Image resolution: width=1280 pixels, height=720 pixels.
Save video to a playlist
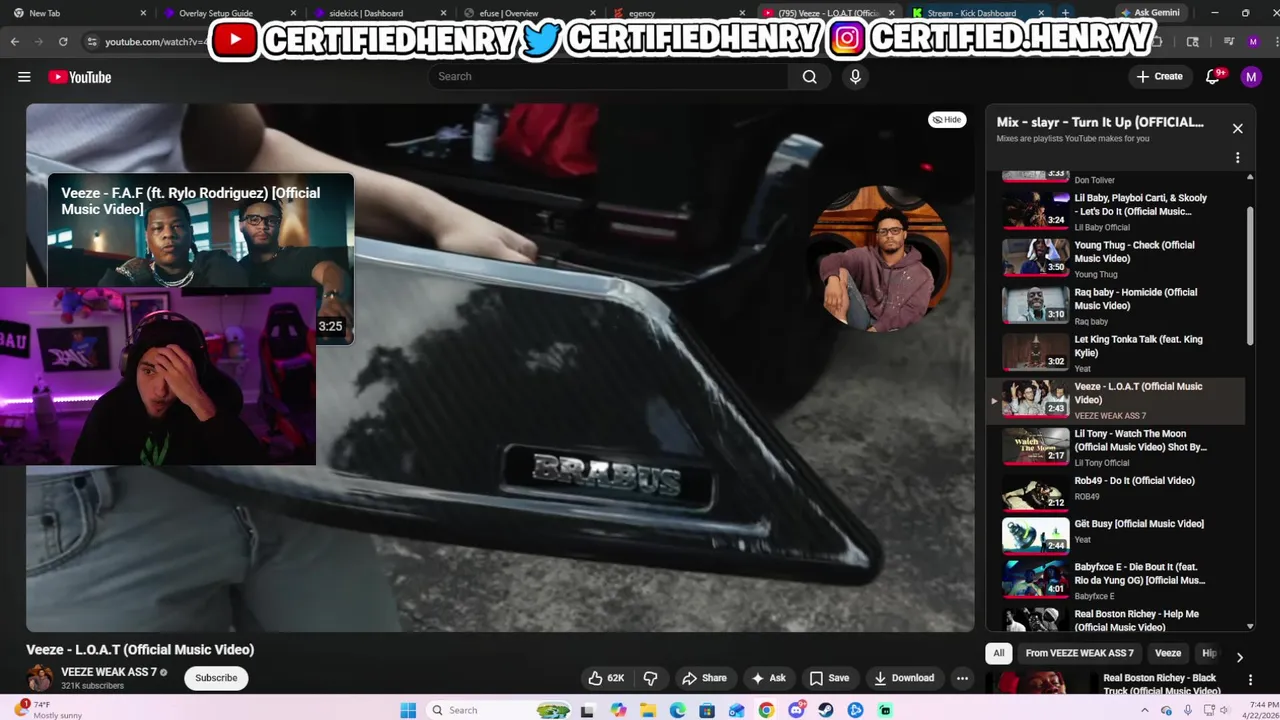coord(829,678)
